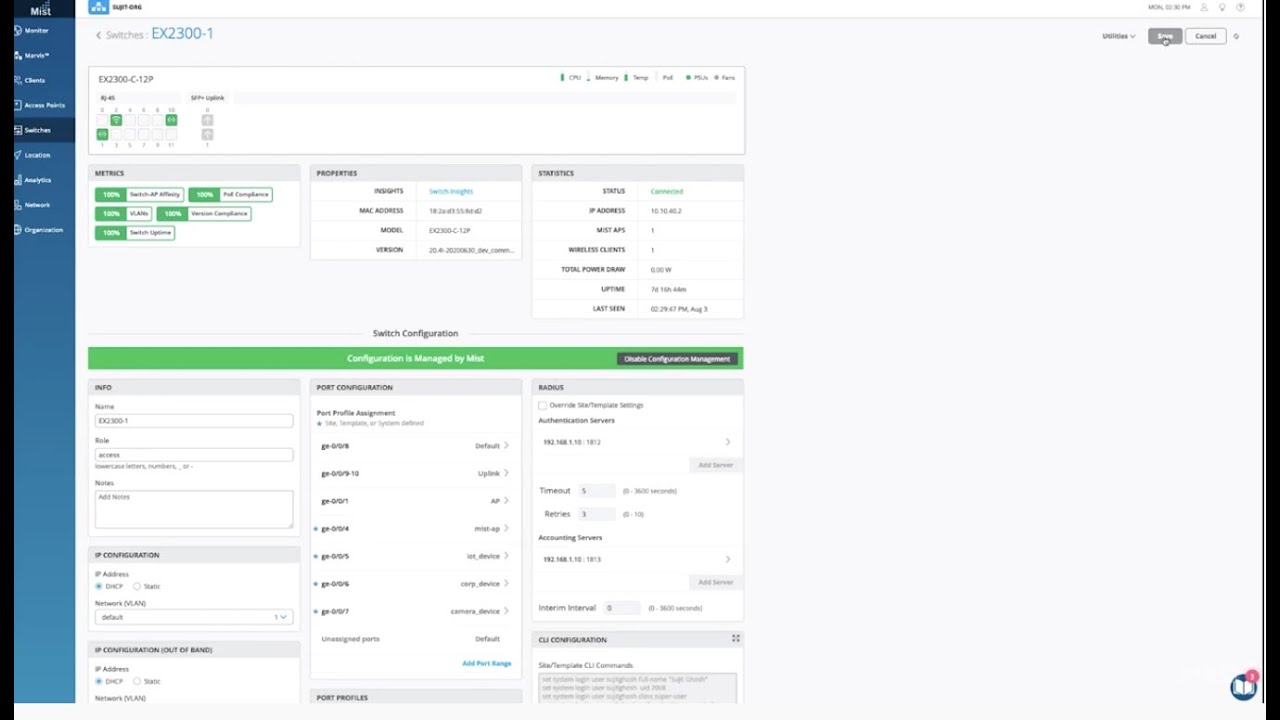The width and height of the screenshot is (1280, 720).
Task: Click Disable Configuration Management button
Action: point(678,359)
